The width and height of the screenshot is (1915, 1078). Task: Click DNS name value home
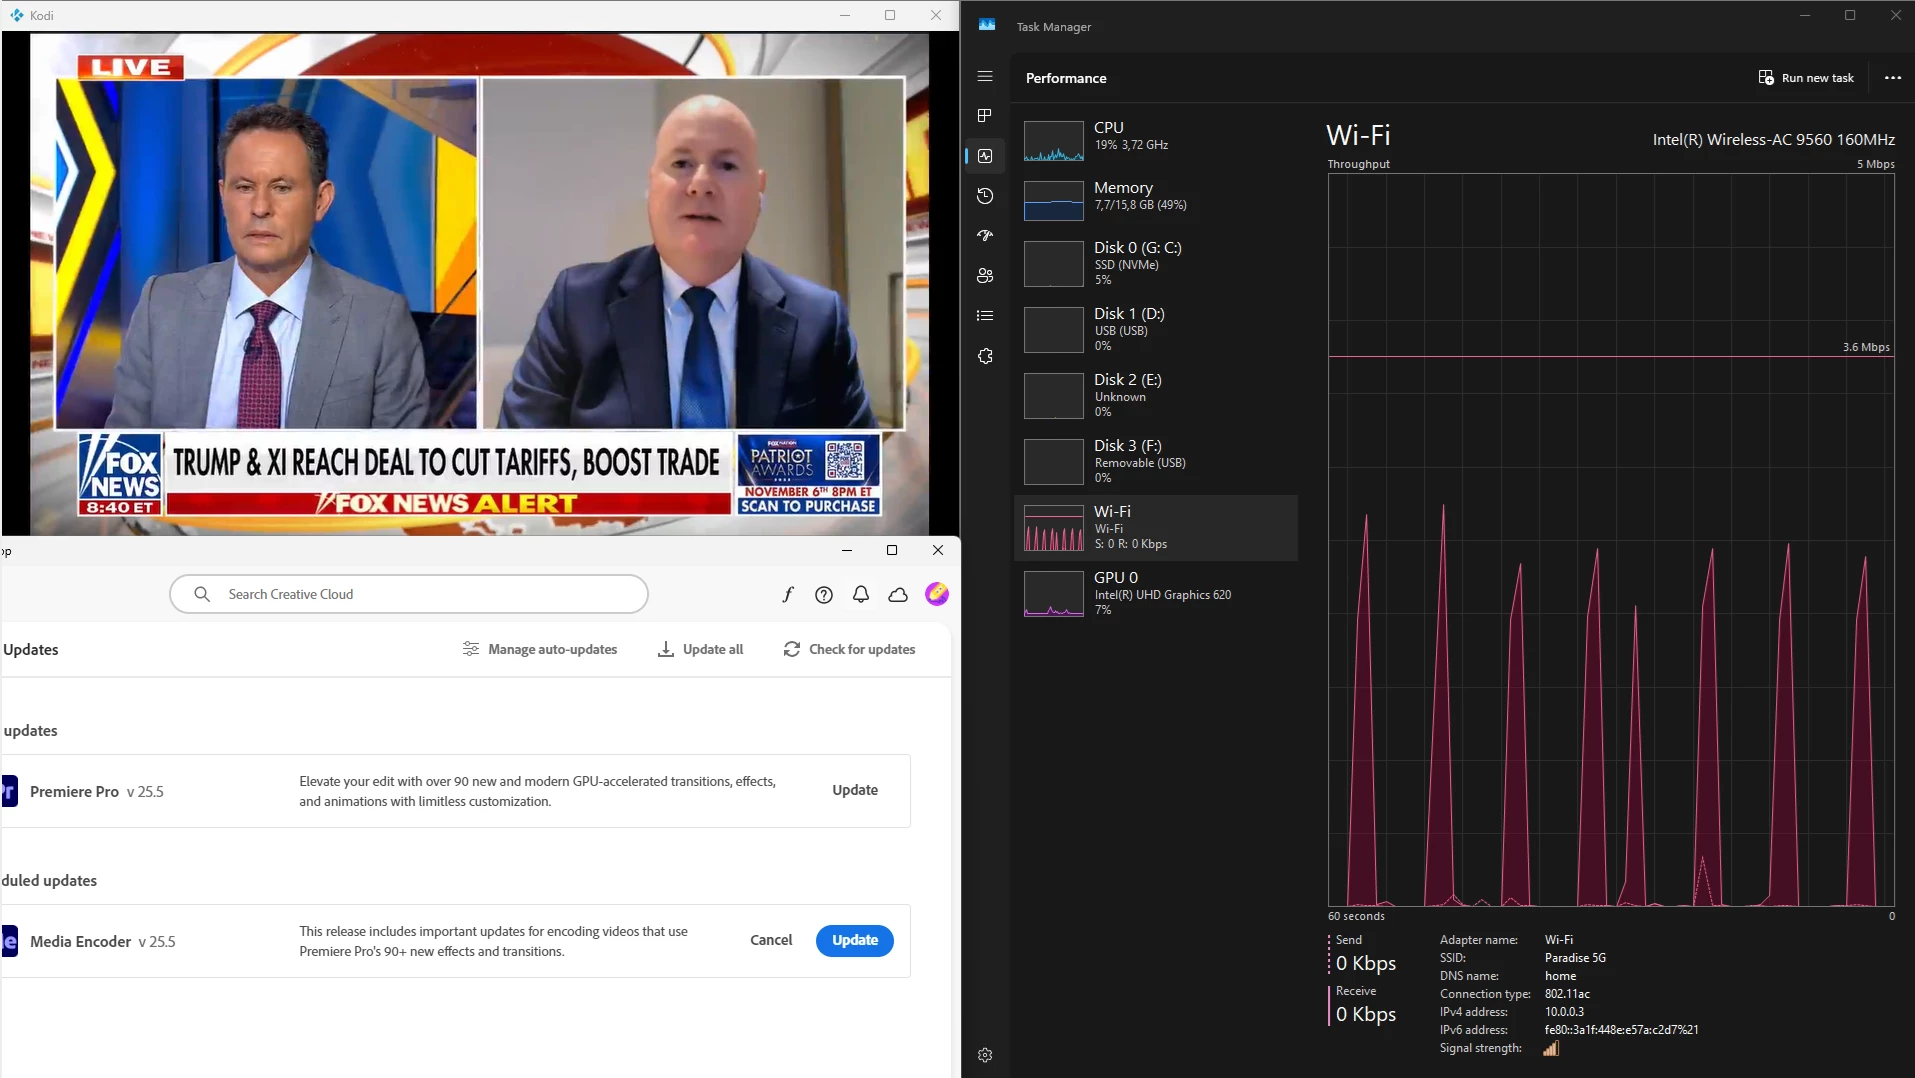(1560, 976)
